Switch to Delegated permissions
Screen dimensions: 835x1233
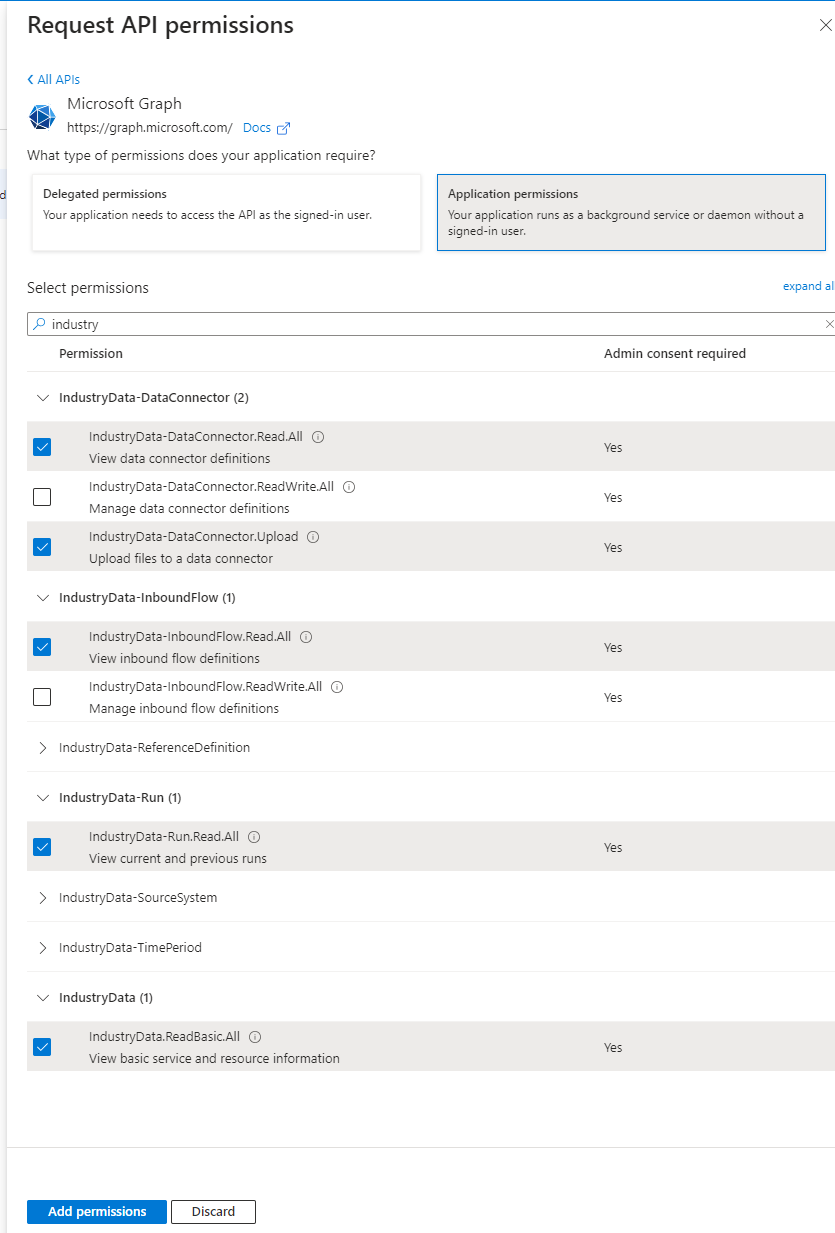(x=226, y=212)
